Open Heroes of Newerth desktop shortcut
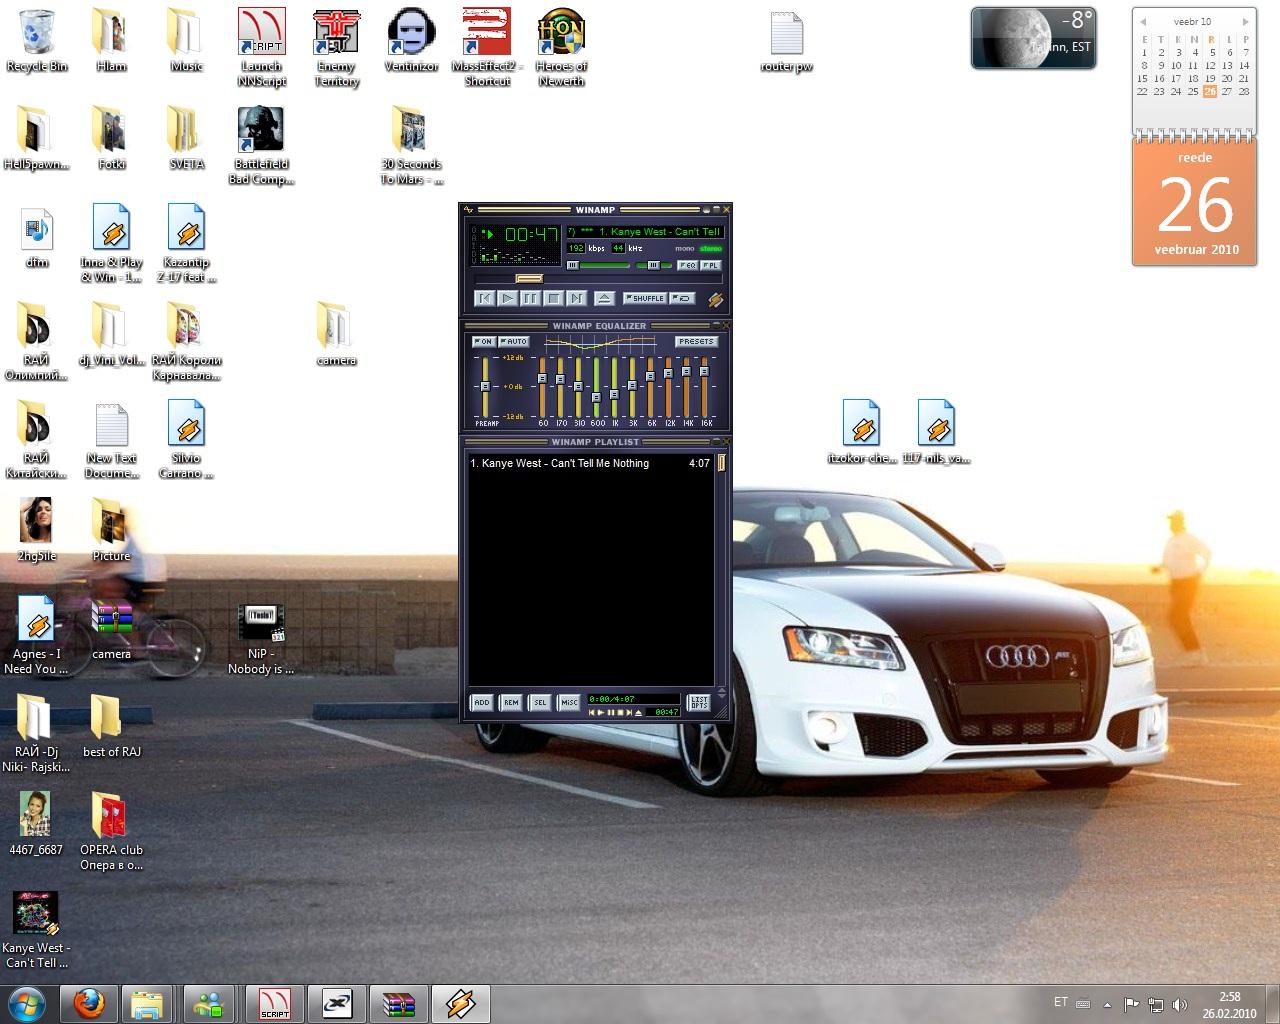The image size is (1280, 1024). [x=561, y=47]
